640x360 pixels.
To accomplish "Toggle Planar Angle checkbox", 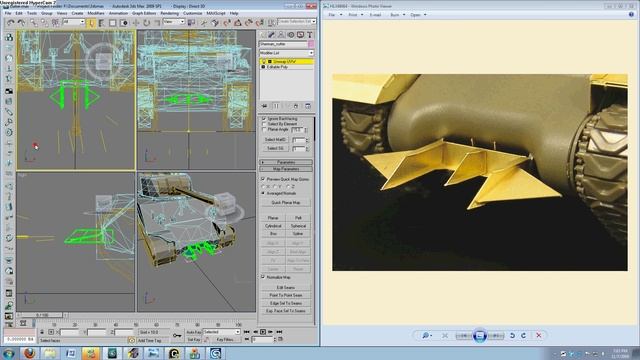I will (264, 129).
